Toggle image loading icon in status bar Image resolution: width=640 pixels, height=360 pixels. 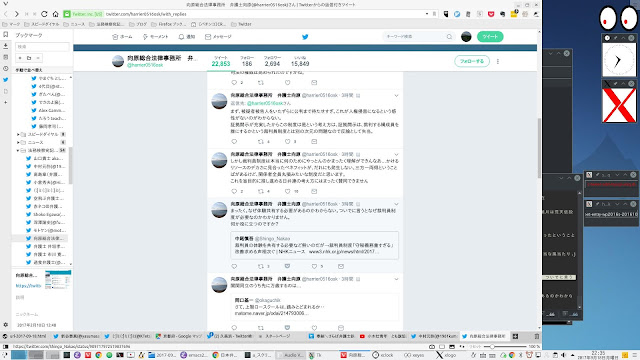451,347
